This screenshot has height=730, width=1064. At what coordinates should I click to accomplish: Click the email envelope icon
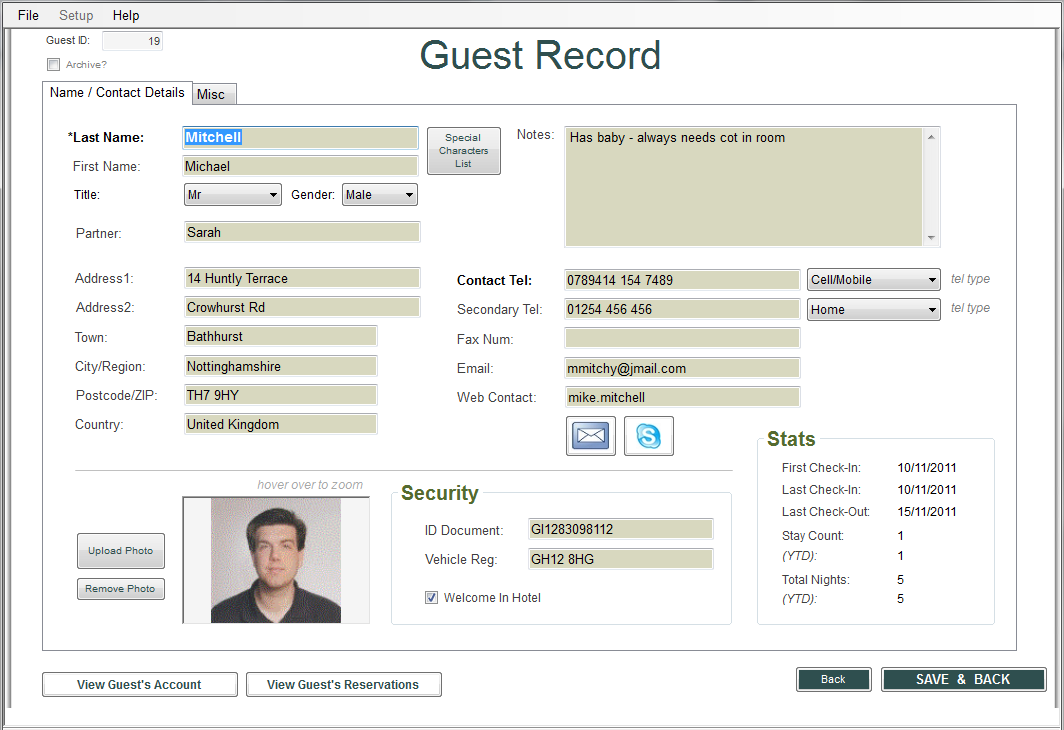(591, 437)
